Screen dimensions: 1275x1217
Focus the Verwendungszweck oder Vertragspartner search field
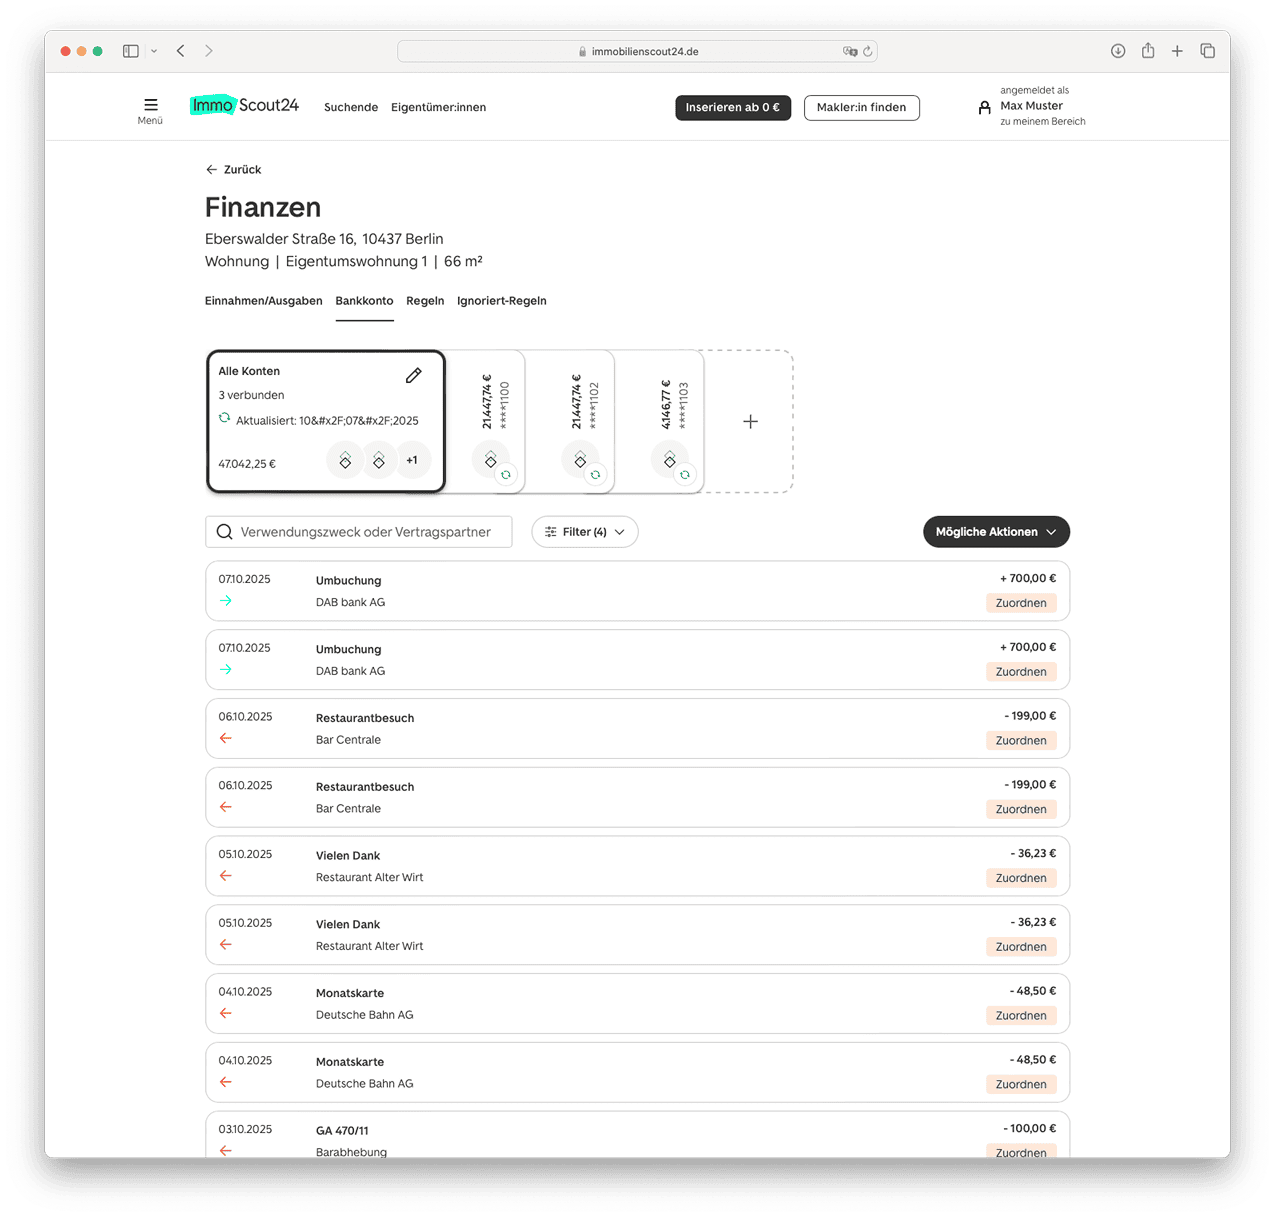pyautogui.click(x=365, y=532)
